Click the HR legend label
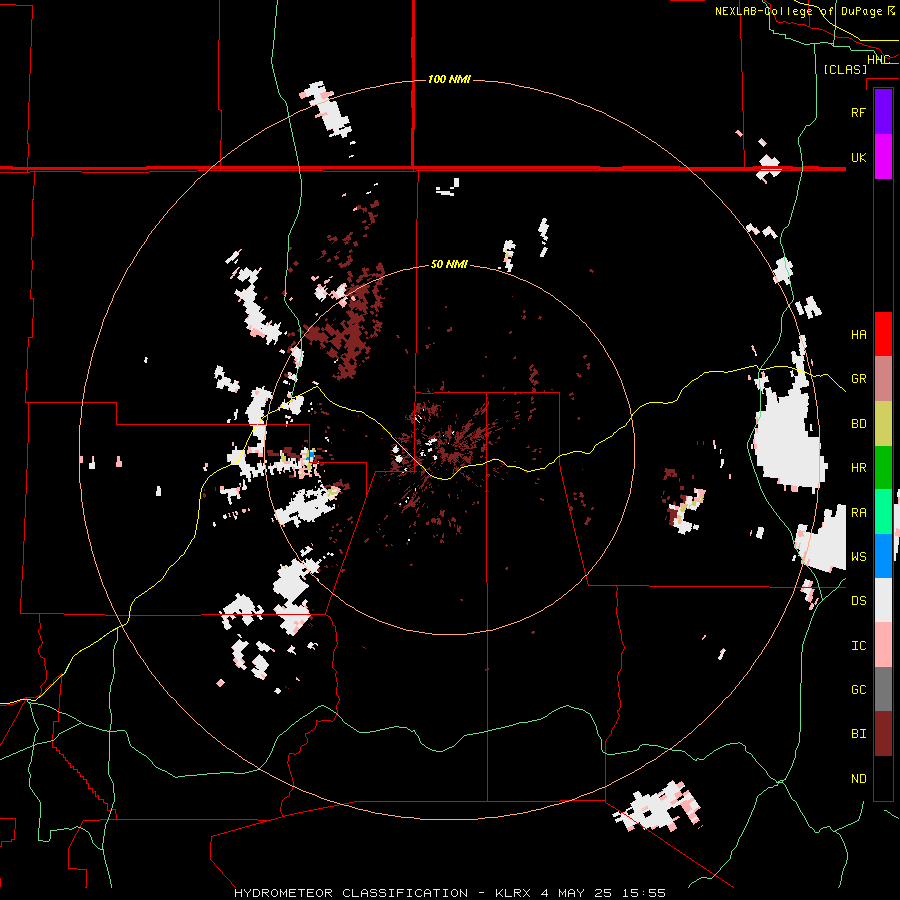 click(858, 468)
